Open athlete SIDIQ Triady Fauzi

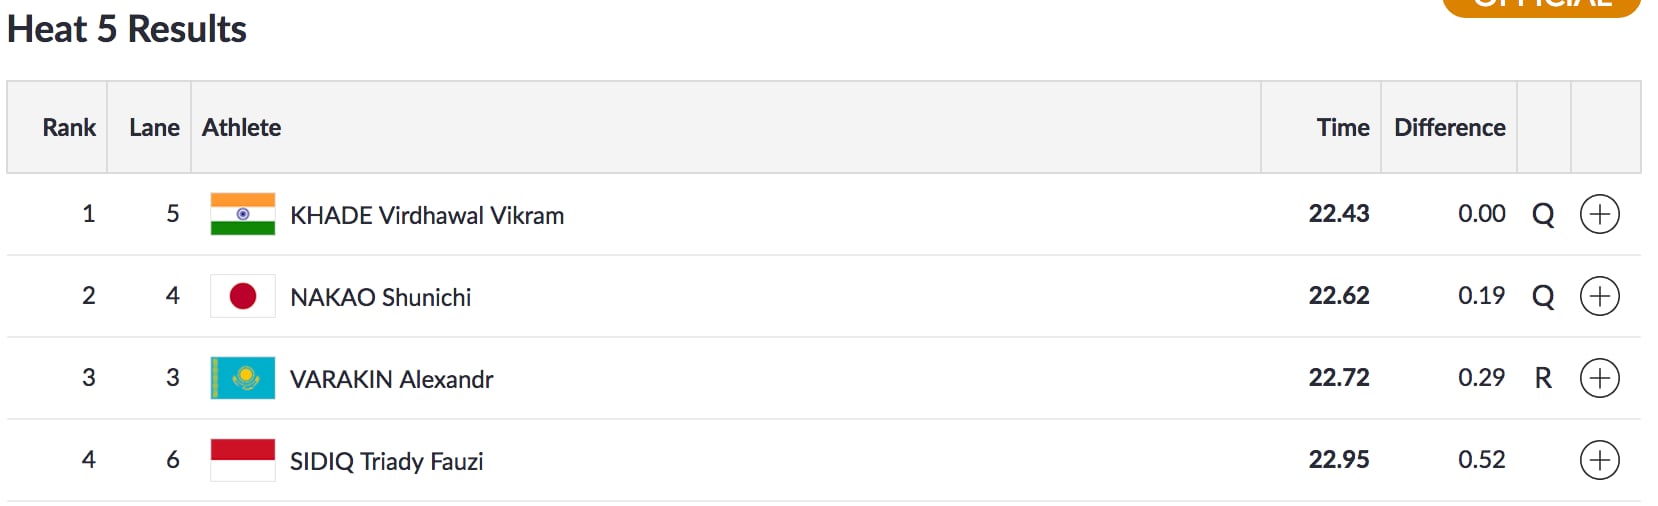click(386, 462)
